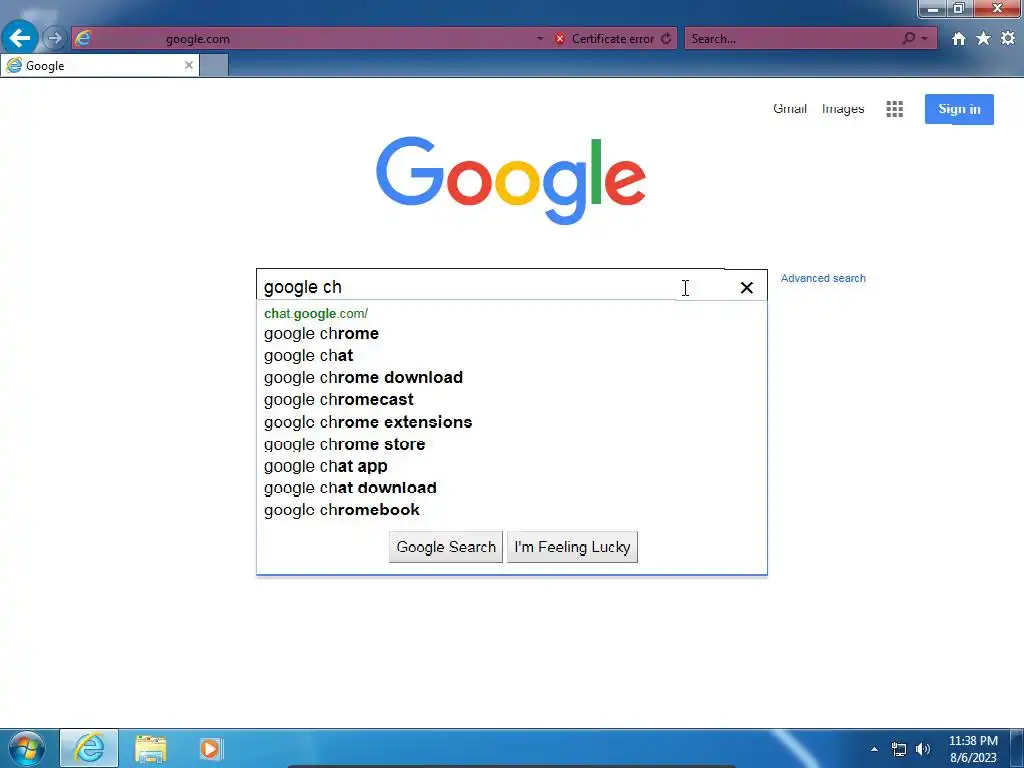The image size is (1024, 768).
Task: Click the Google logo
Action: [511, 180]
